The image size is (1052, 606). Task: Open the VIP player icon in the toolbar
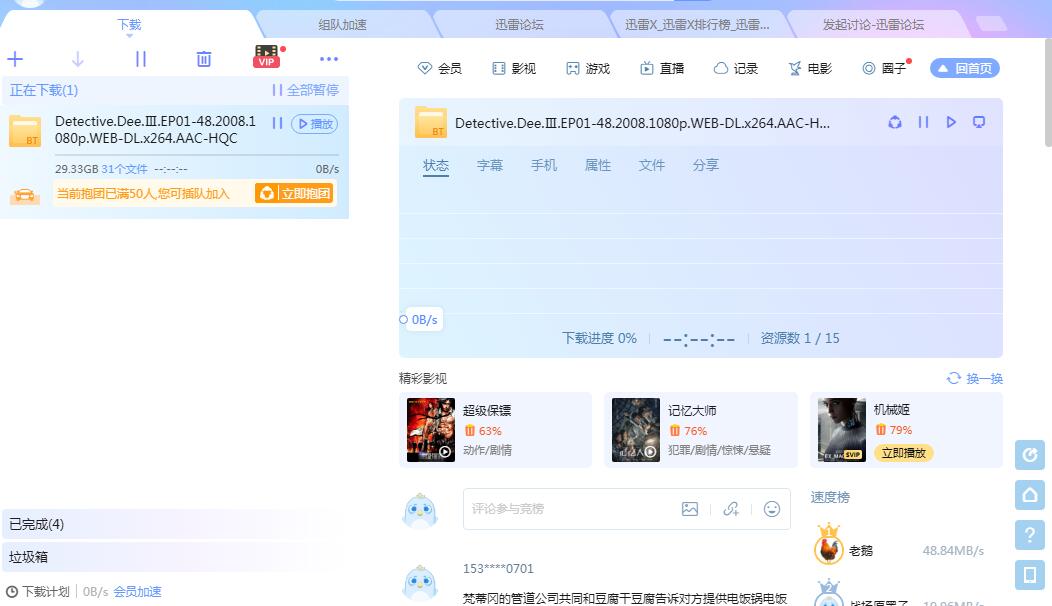(x=266, y=59)
